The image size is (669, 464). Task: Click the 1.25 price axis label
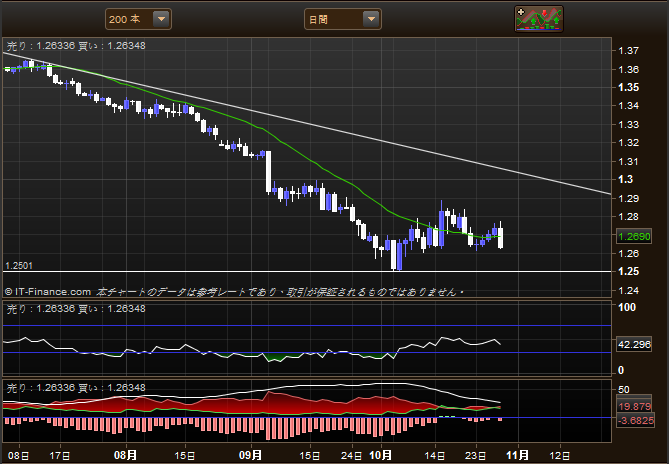click(628, 271)
